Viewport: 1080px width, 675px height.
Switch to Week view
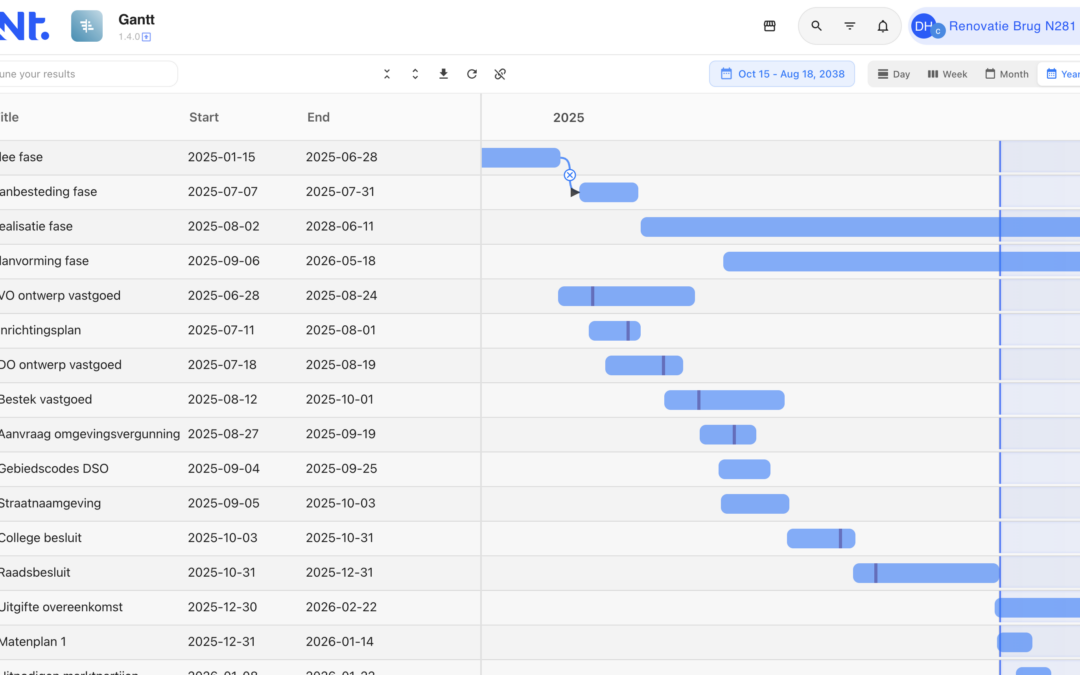(x=947, y=74)
